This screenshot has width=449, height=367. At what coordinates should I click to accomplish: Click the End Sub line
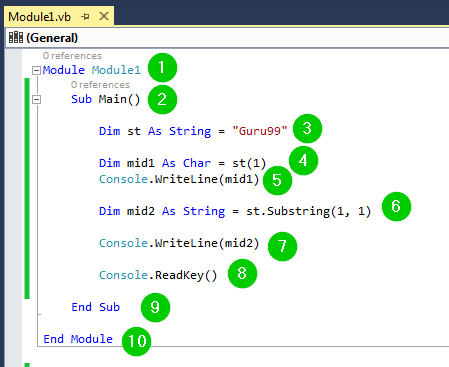[95, 307]
